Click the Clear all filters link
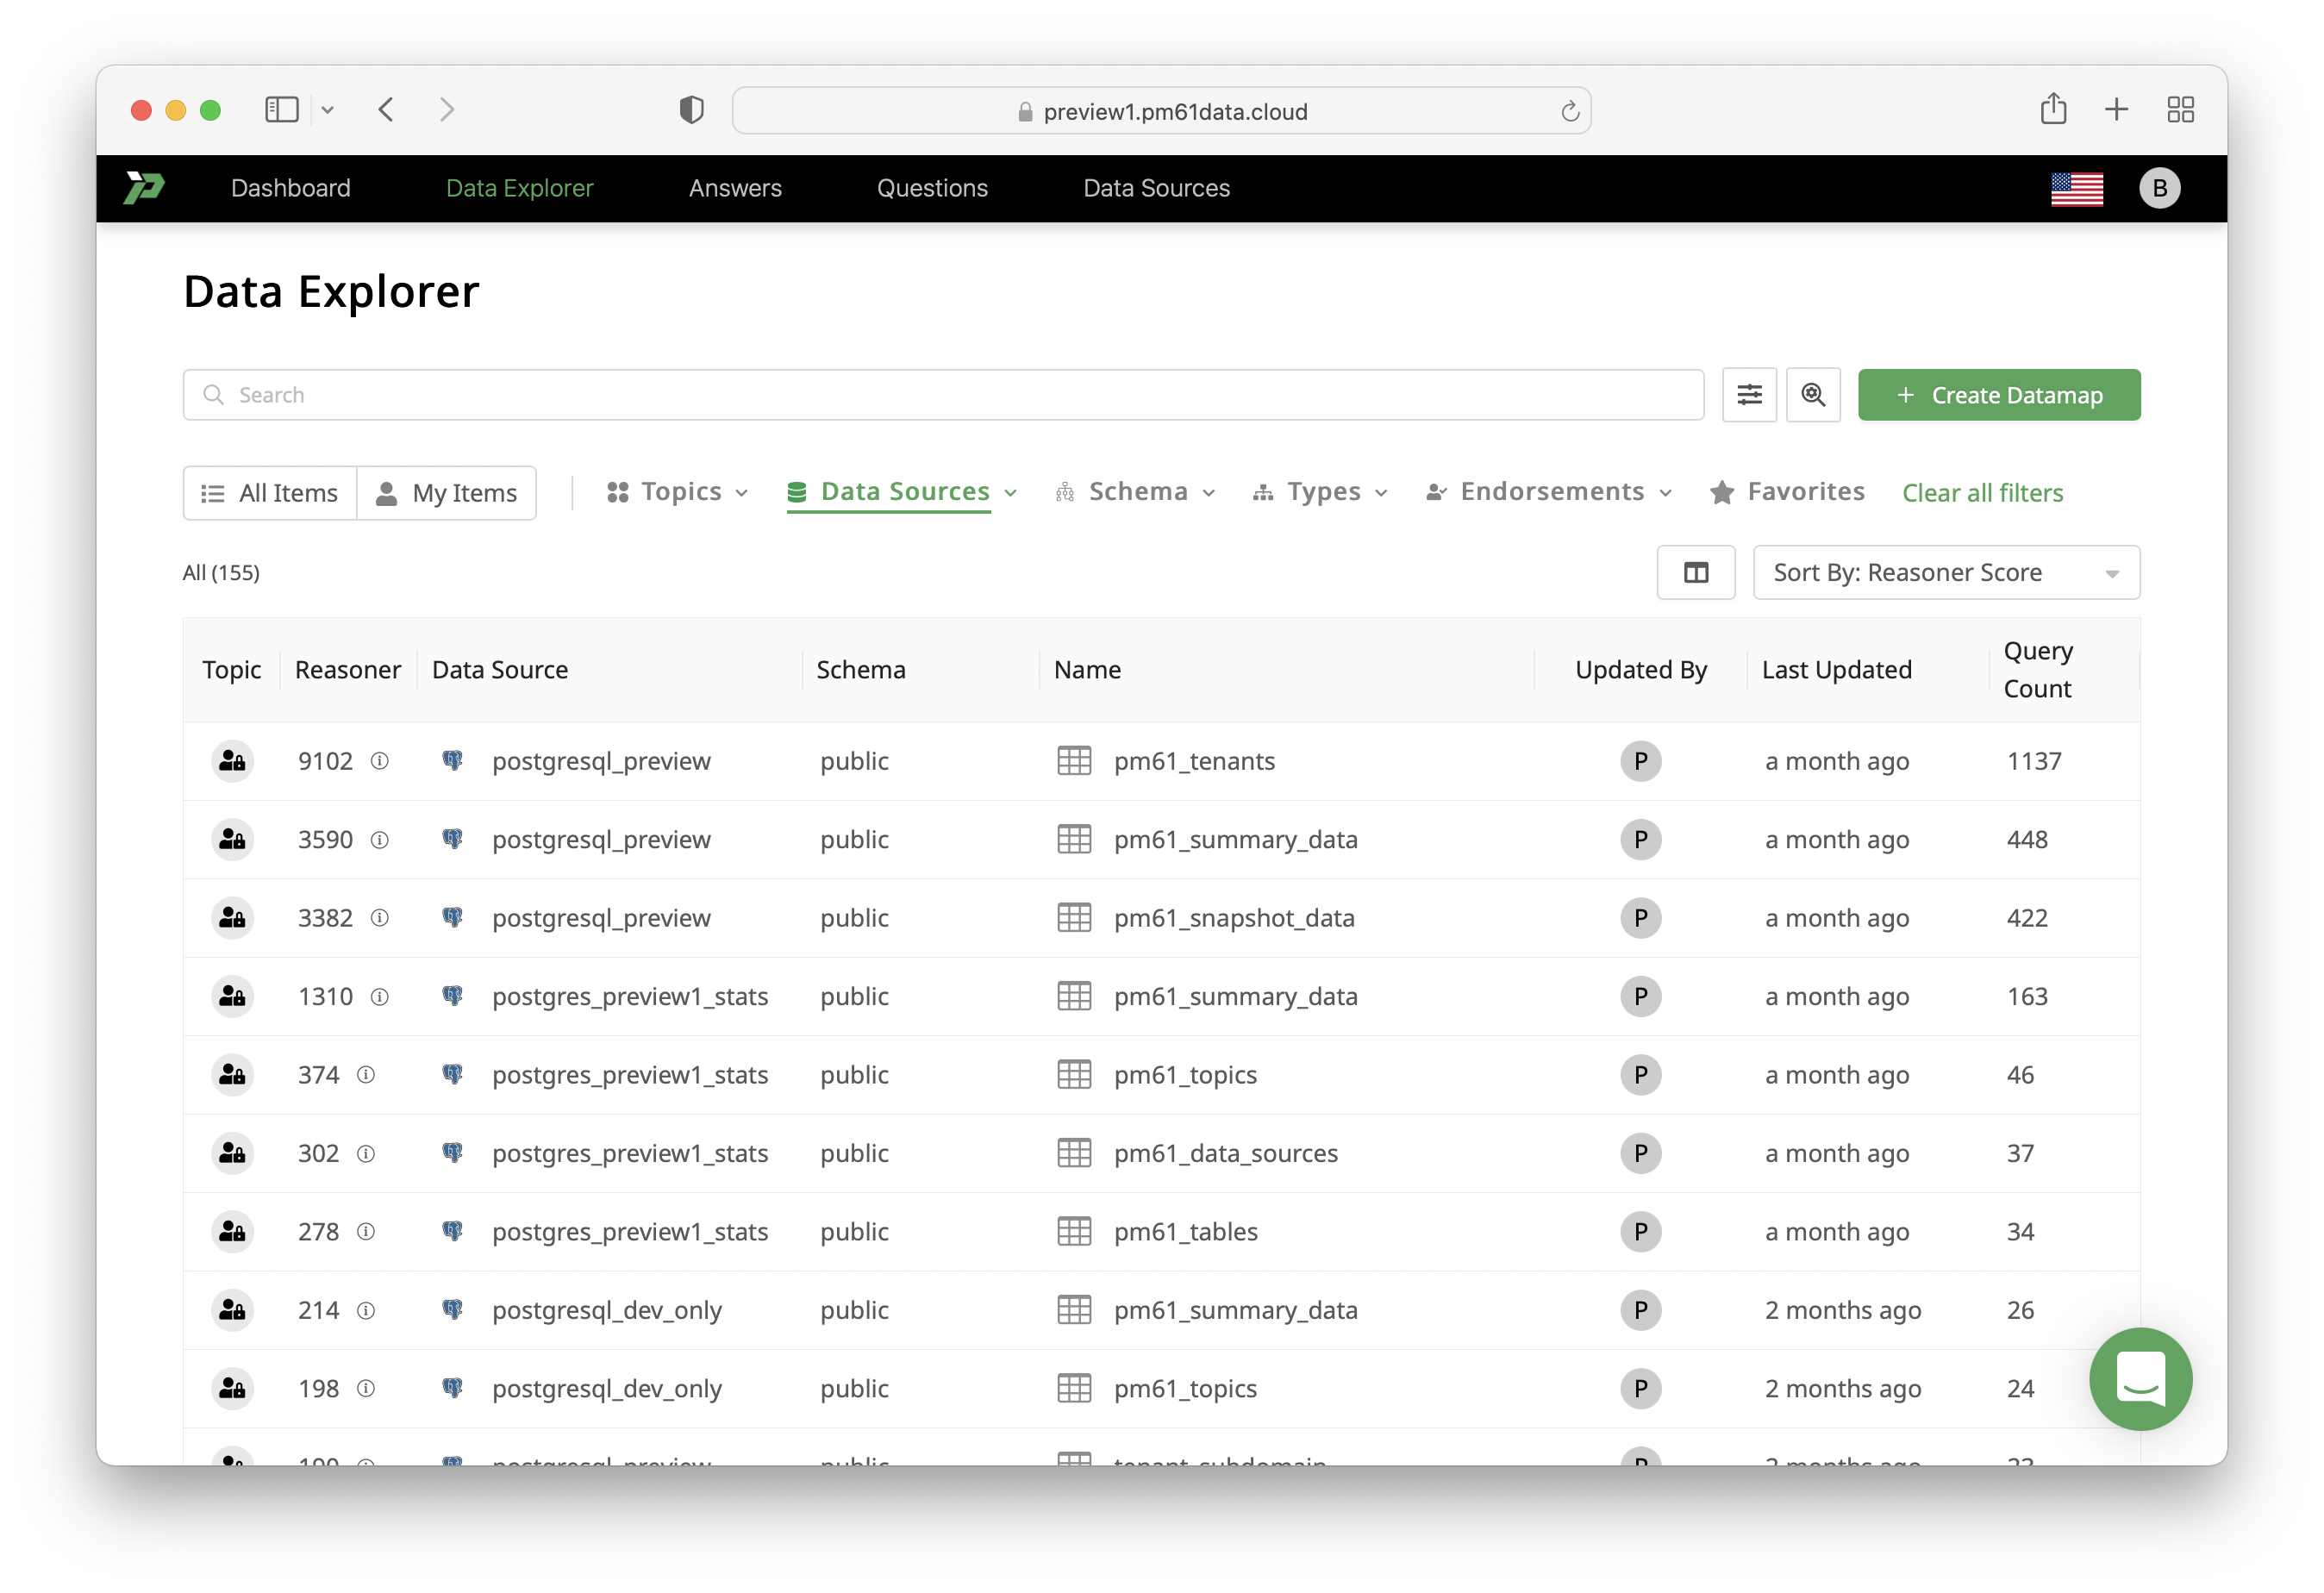The image size is (2324, 1593). point(1982,493)
